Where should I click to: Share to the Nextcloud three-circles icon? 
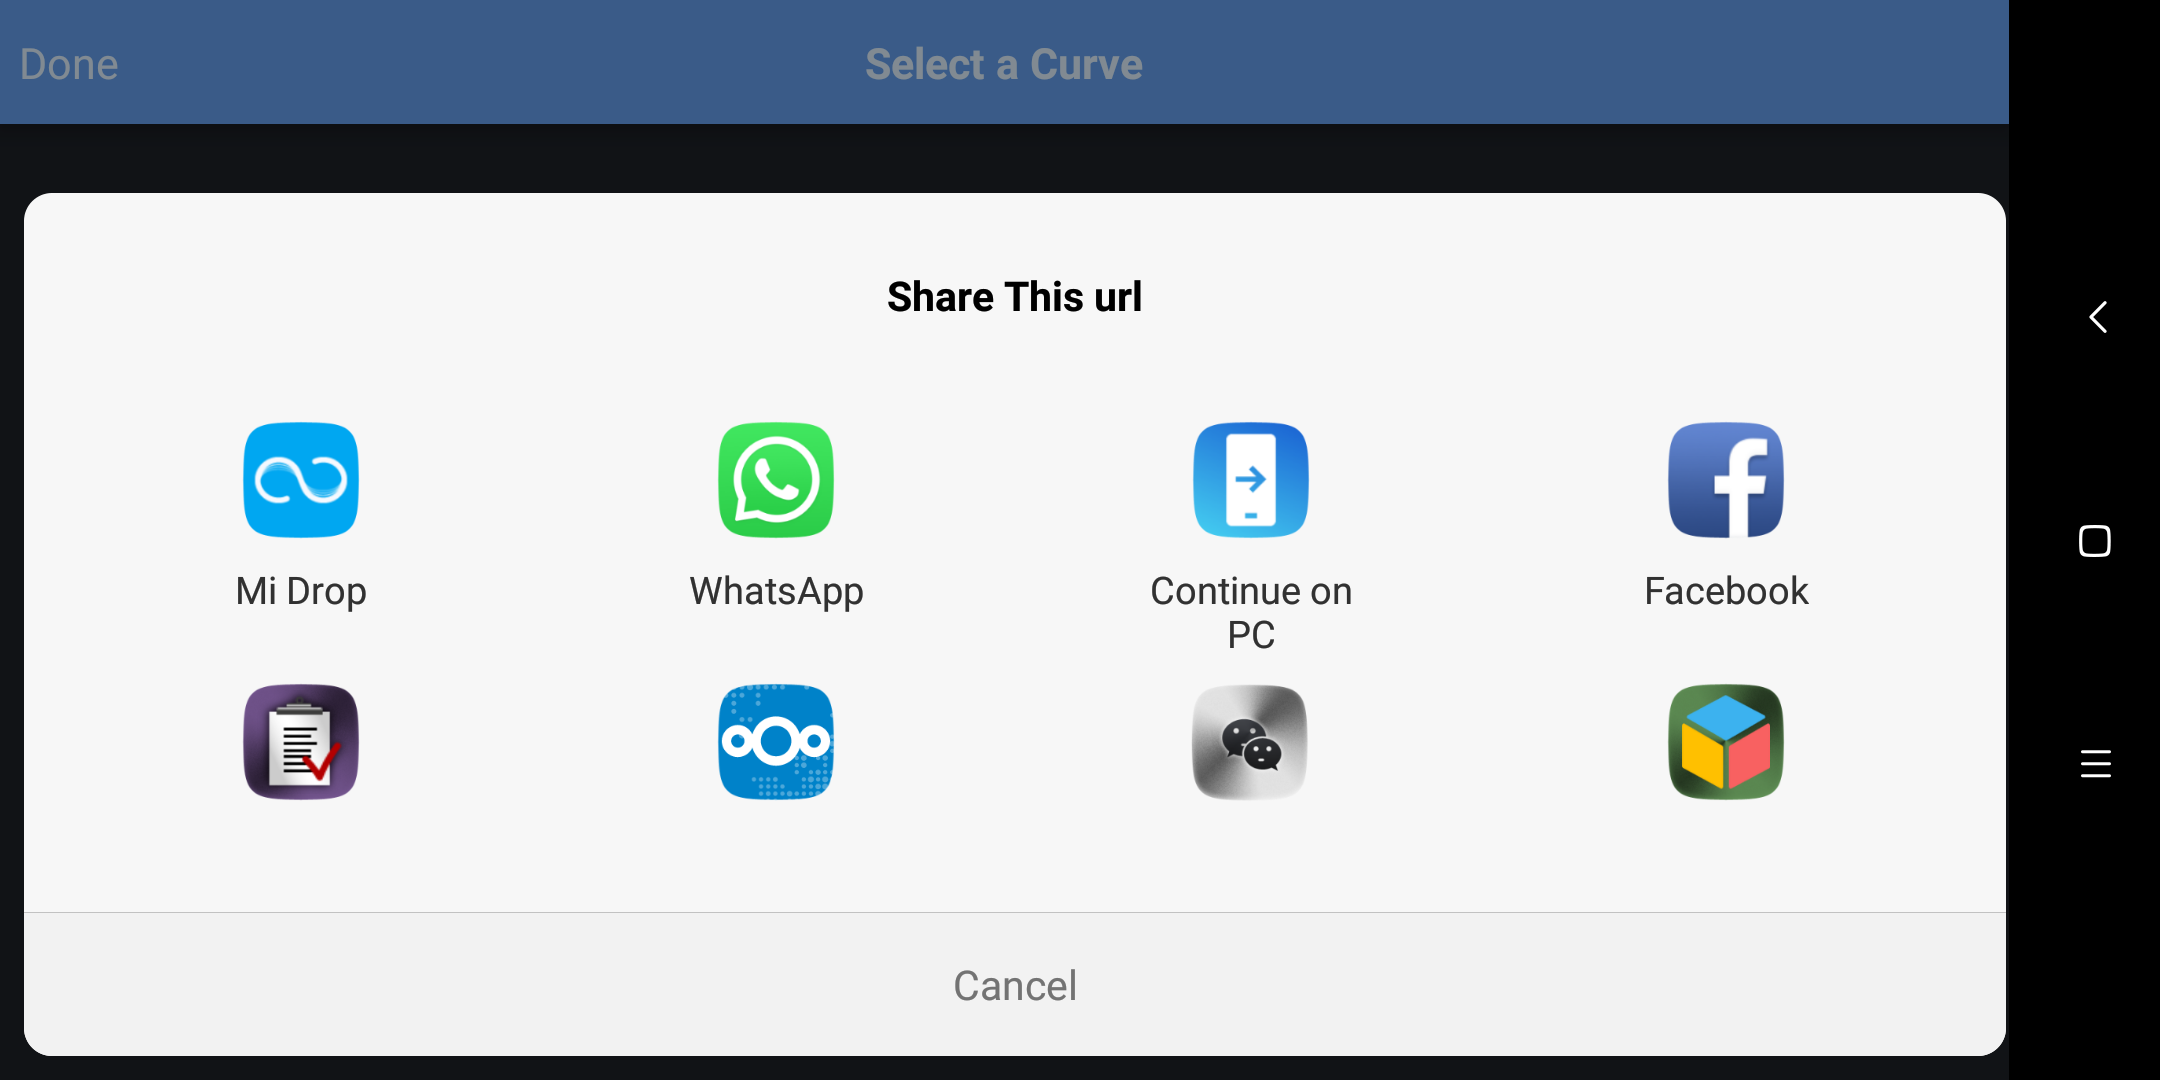776,742
